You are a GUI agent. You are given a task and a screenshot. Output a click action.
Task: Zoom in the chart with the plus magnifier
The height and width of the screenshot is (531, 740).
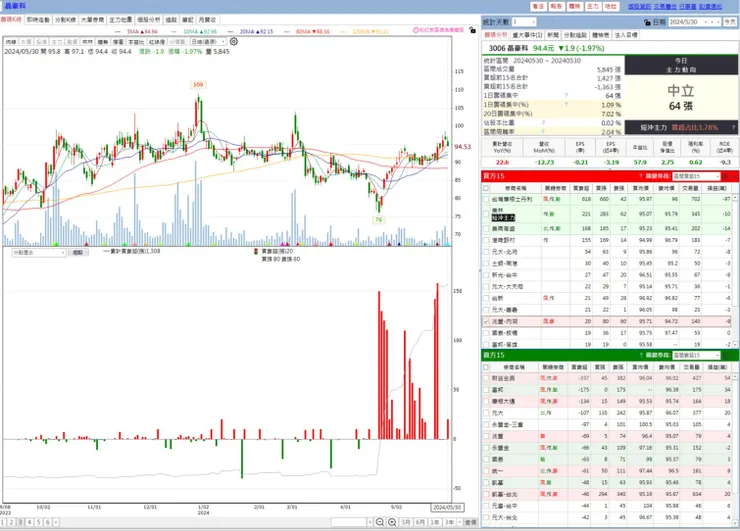coord(392,522)
